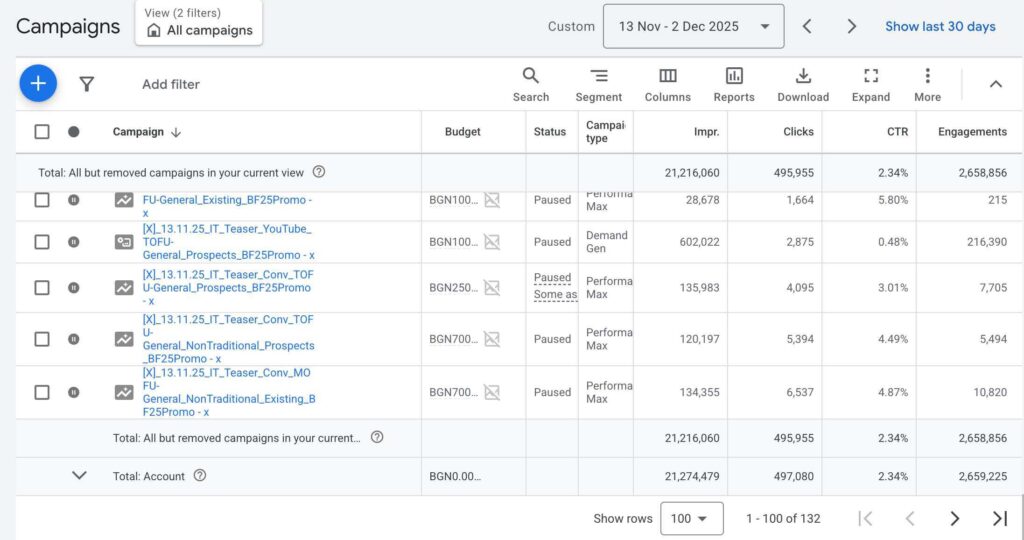The width and height of the screenshot is (1024, 540).
Task: Sort by the Impr. column header
Action: tap(706, 132)
